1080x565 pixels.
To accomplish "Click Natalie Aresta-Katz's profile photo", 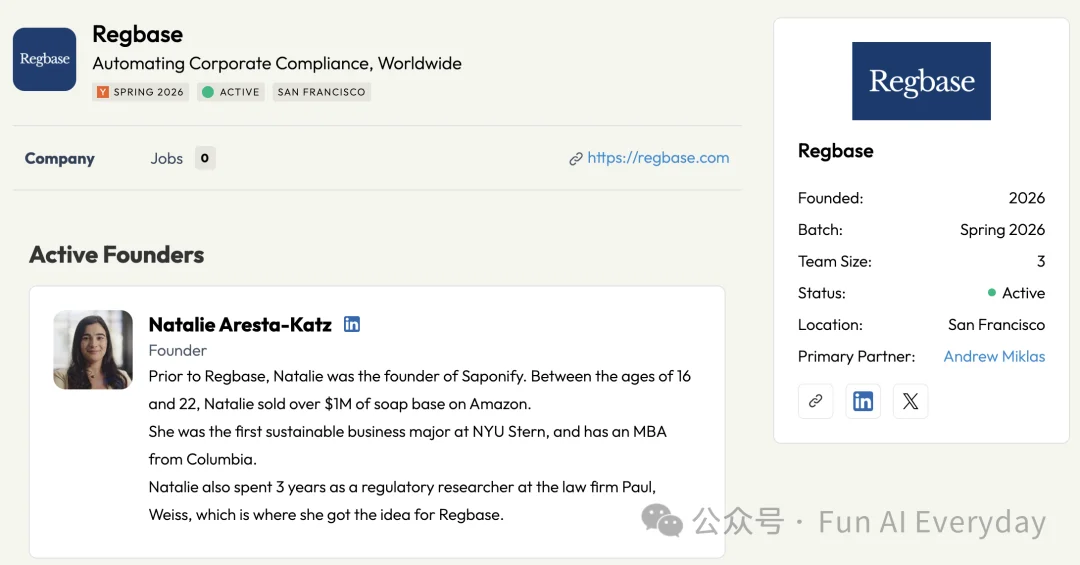I will pos(93,349).
